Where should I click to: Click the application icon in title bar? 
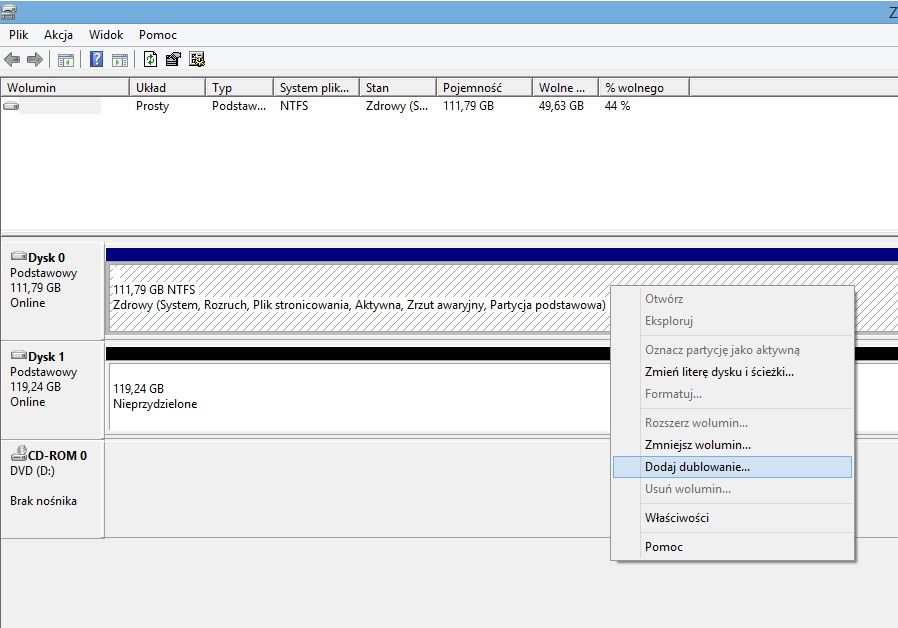pos(8,11)
